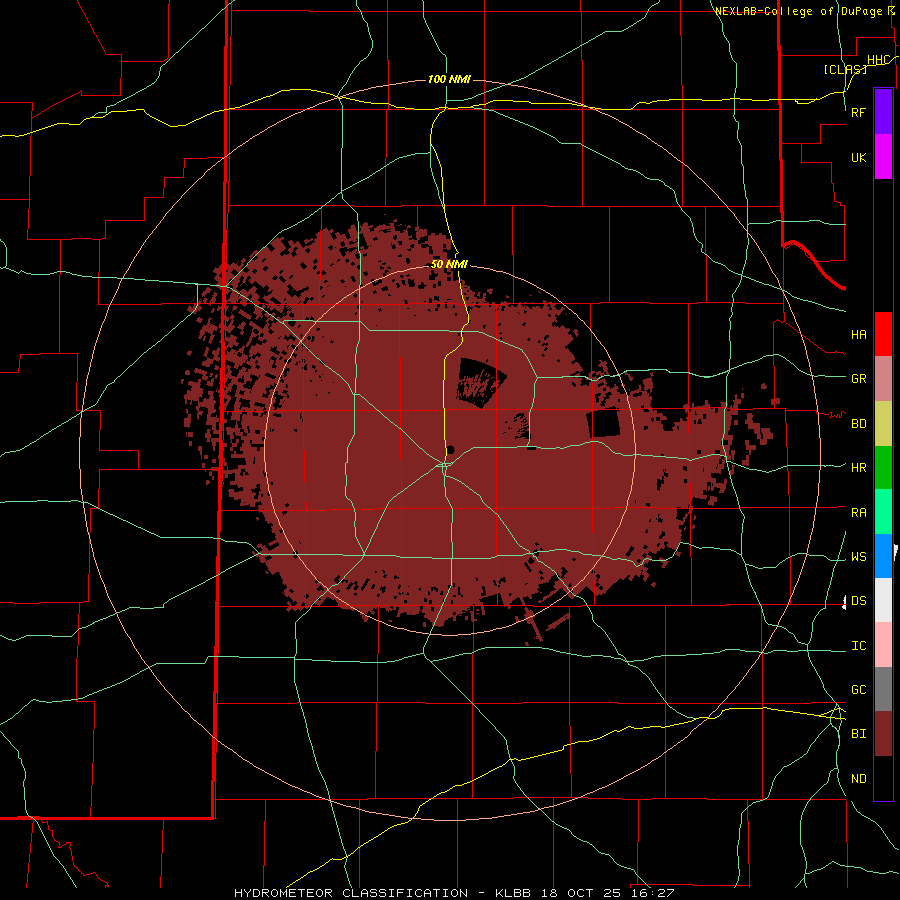
Task: Click the RA legend label
Action: [x=859, y=513]
